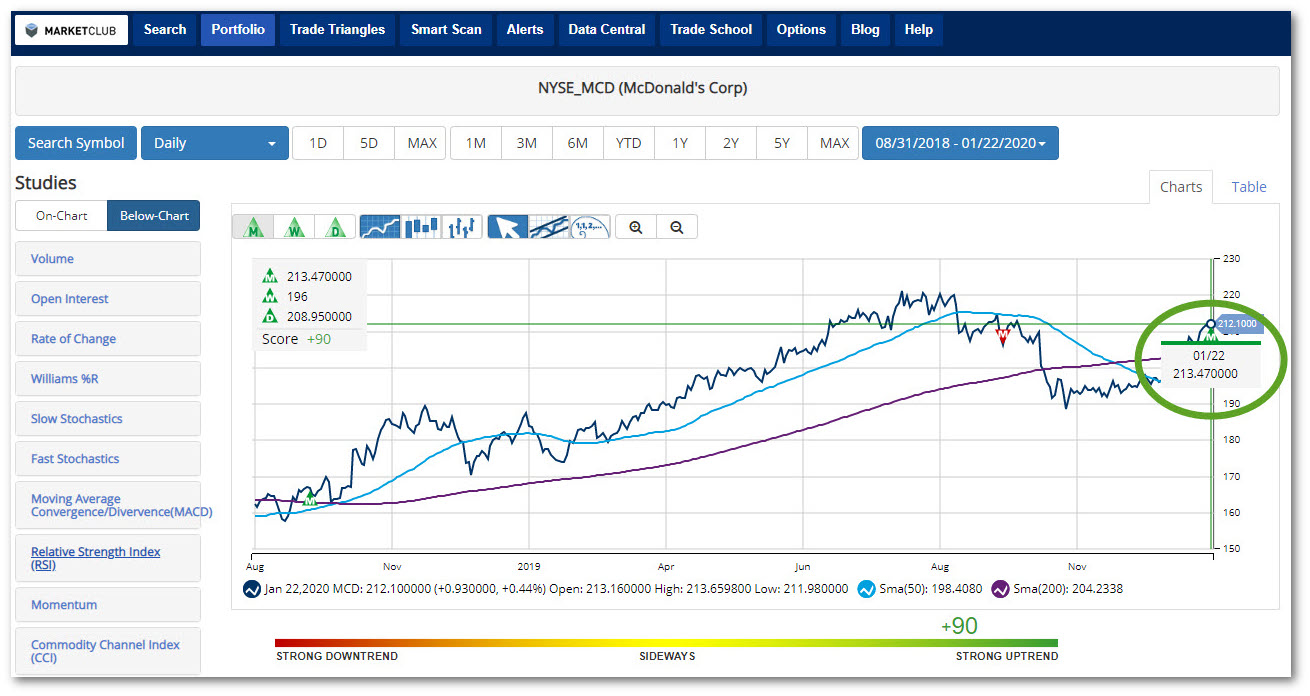
Task: Open the Options menu
Action: [801, 30]
